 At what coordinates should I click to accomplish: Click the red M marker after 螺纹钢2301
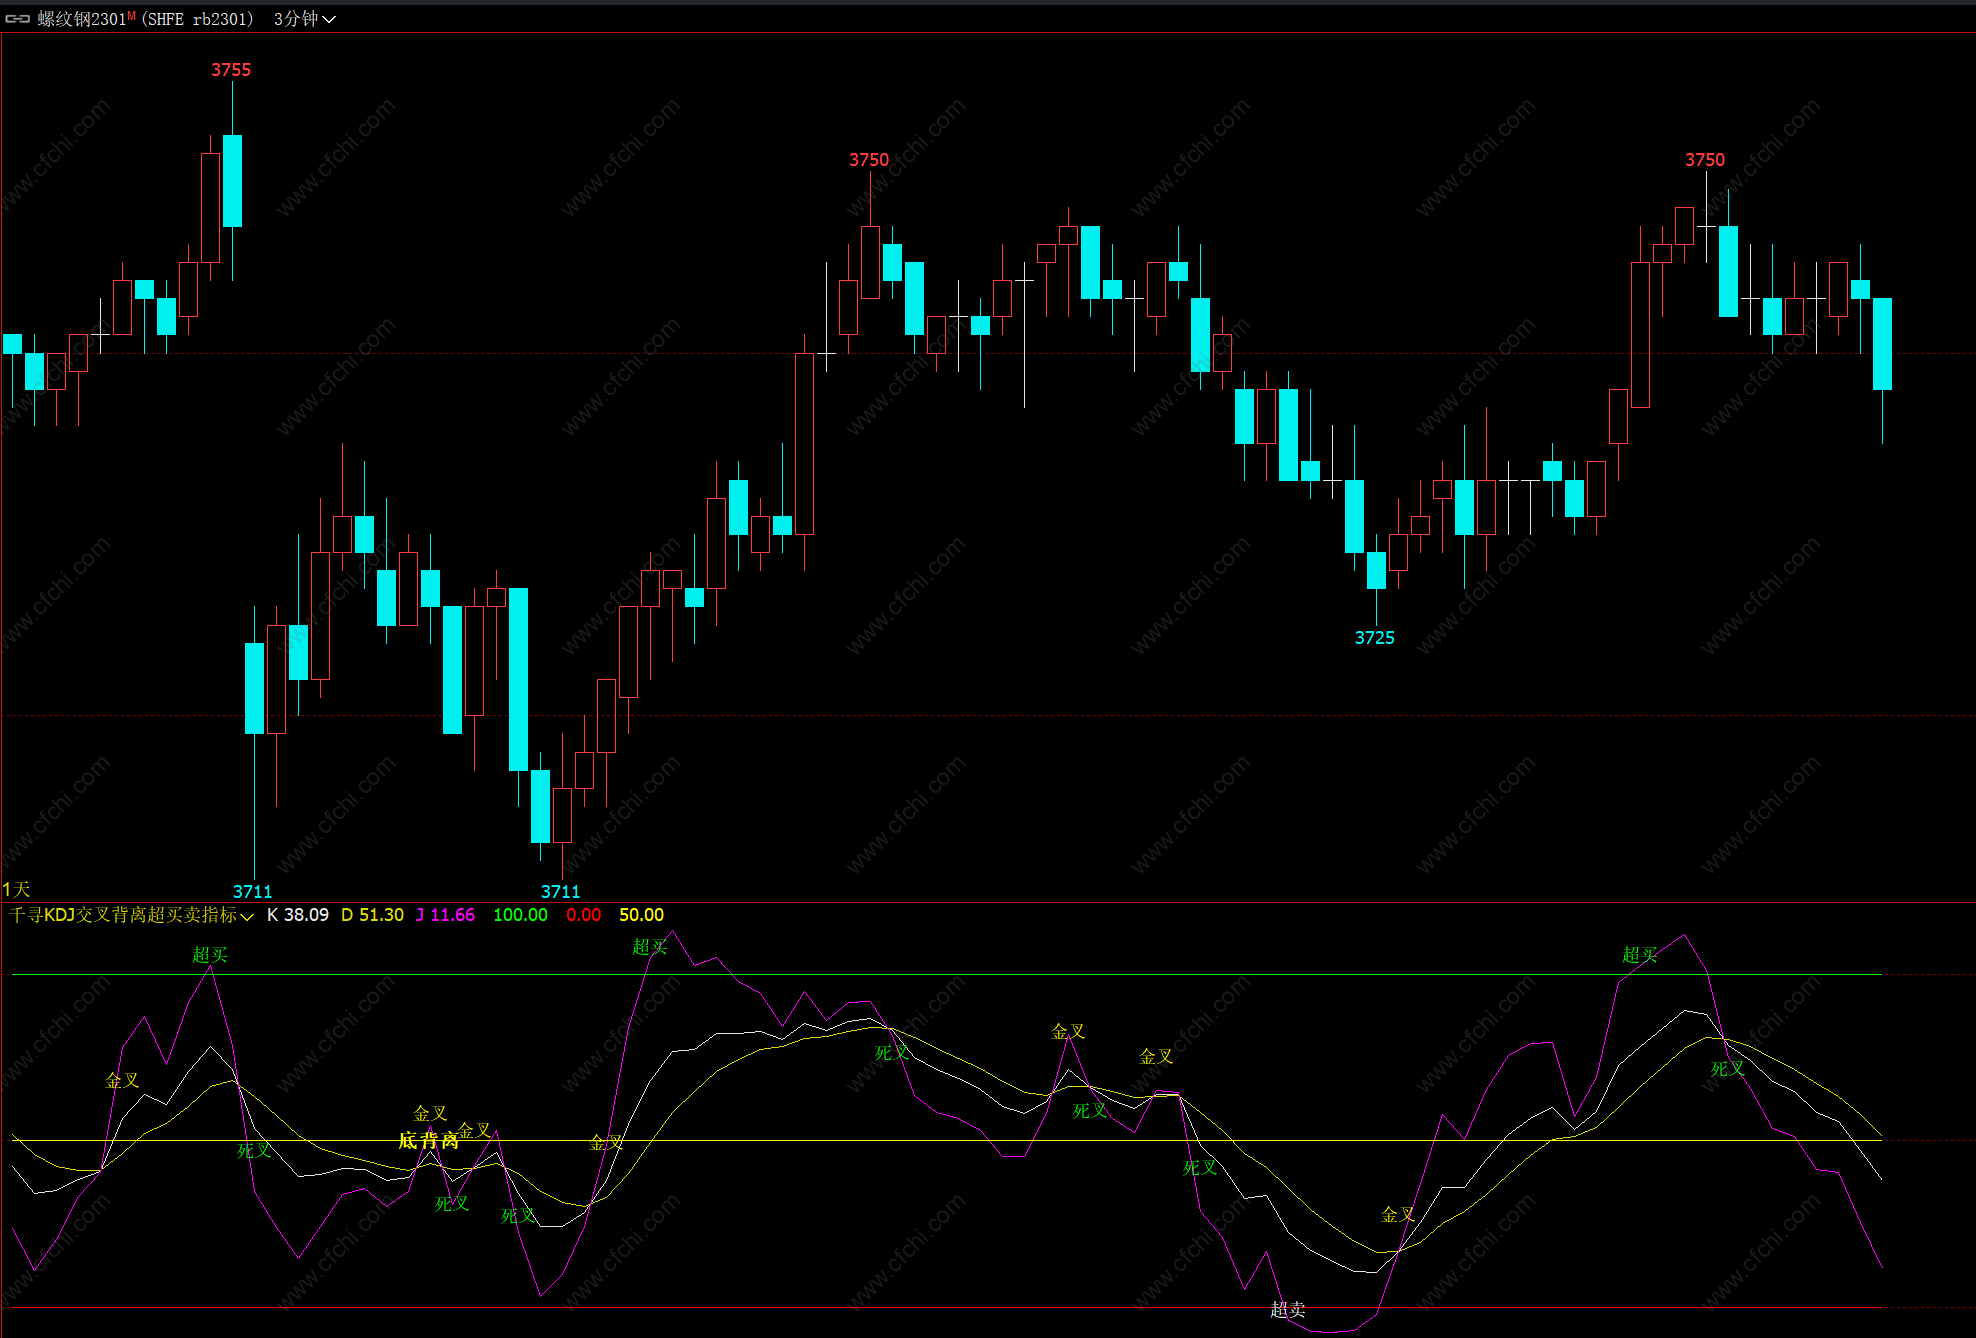131,15
